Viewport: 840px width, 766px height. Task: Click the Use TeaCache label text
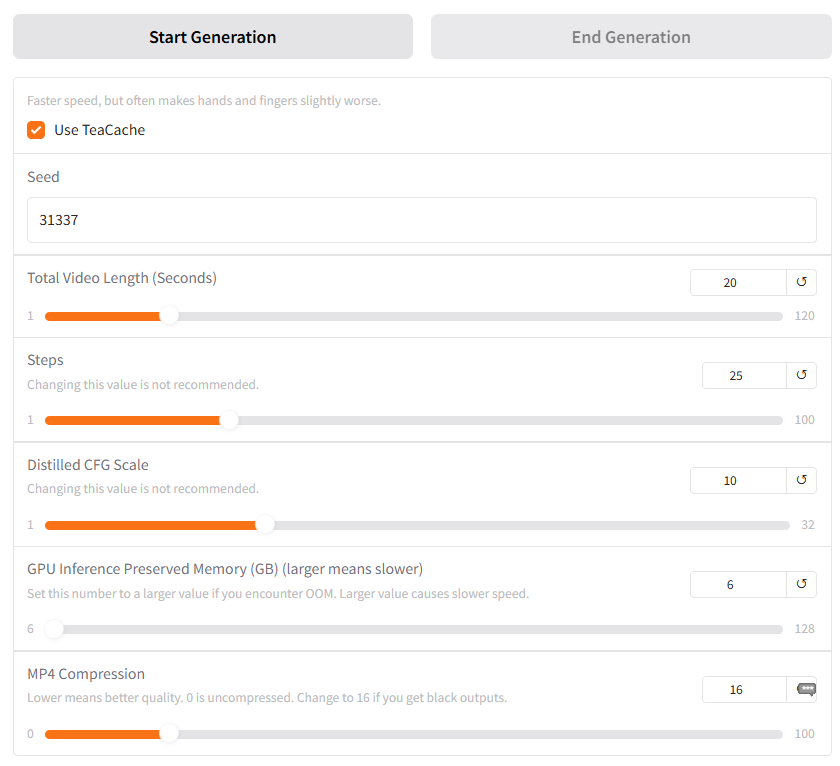click(100, 130)
